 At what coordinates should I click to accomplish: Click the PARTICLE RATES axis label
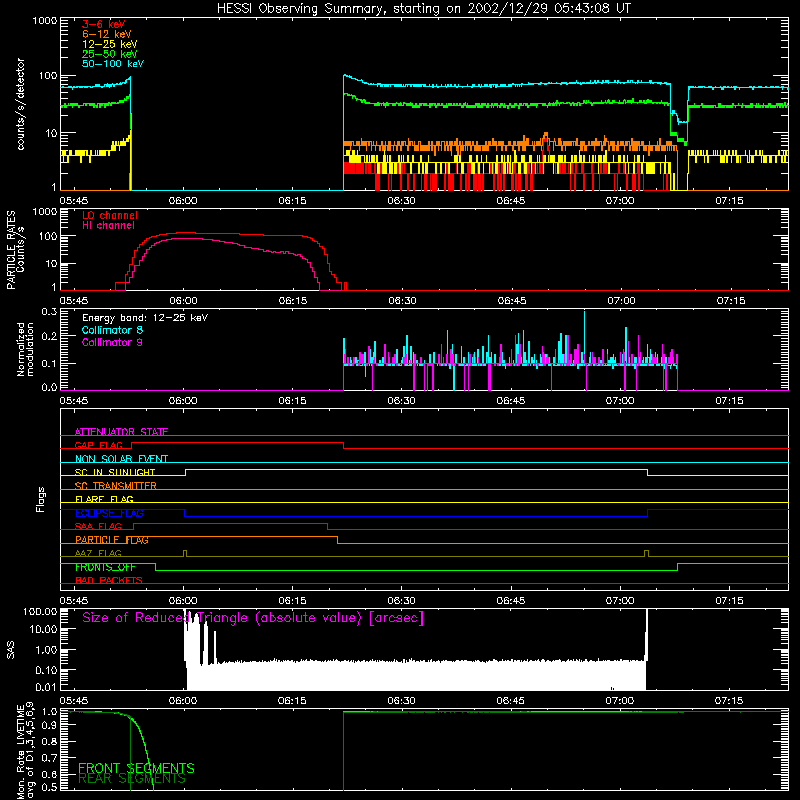point(15,250)
